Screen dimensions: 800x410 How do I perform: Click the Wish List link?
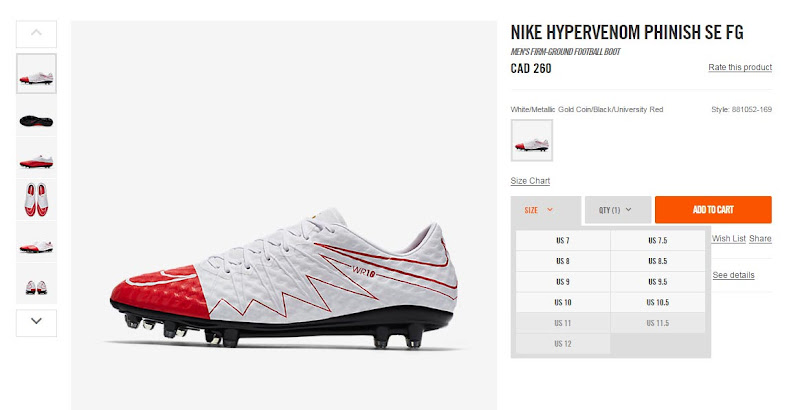click(729, 238)
